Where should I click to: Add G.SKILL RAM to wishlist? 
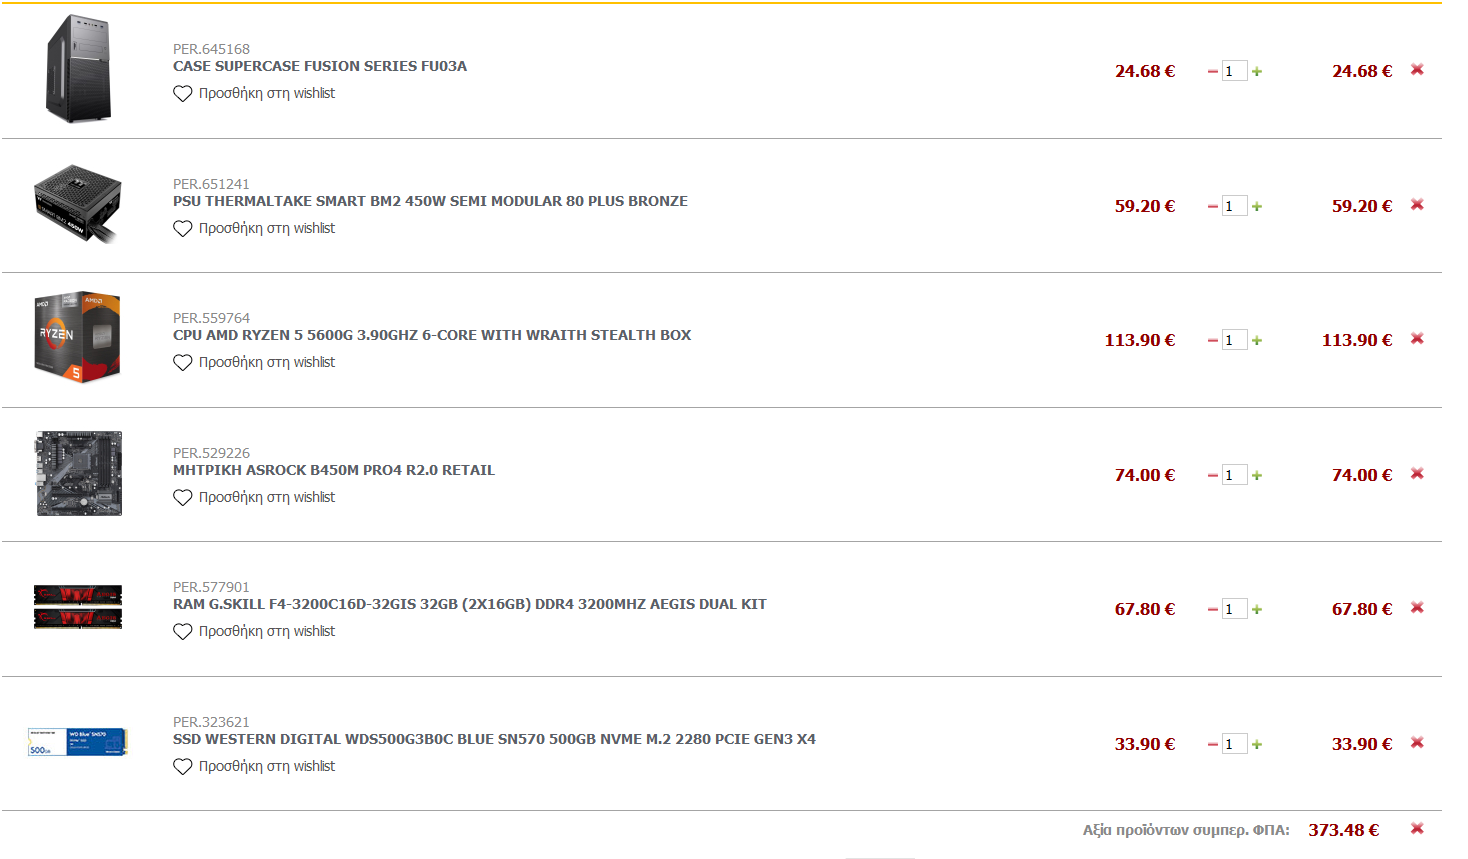[254, 632]
